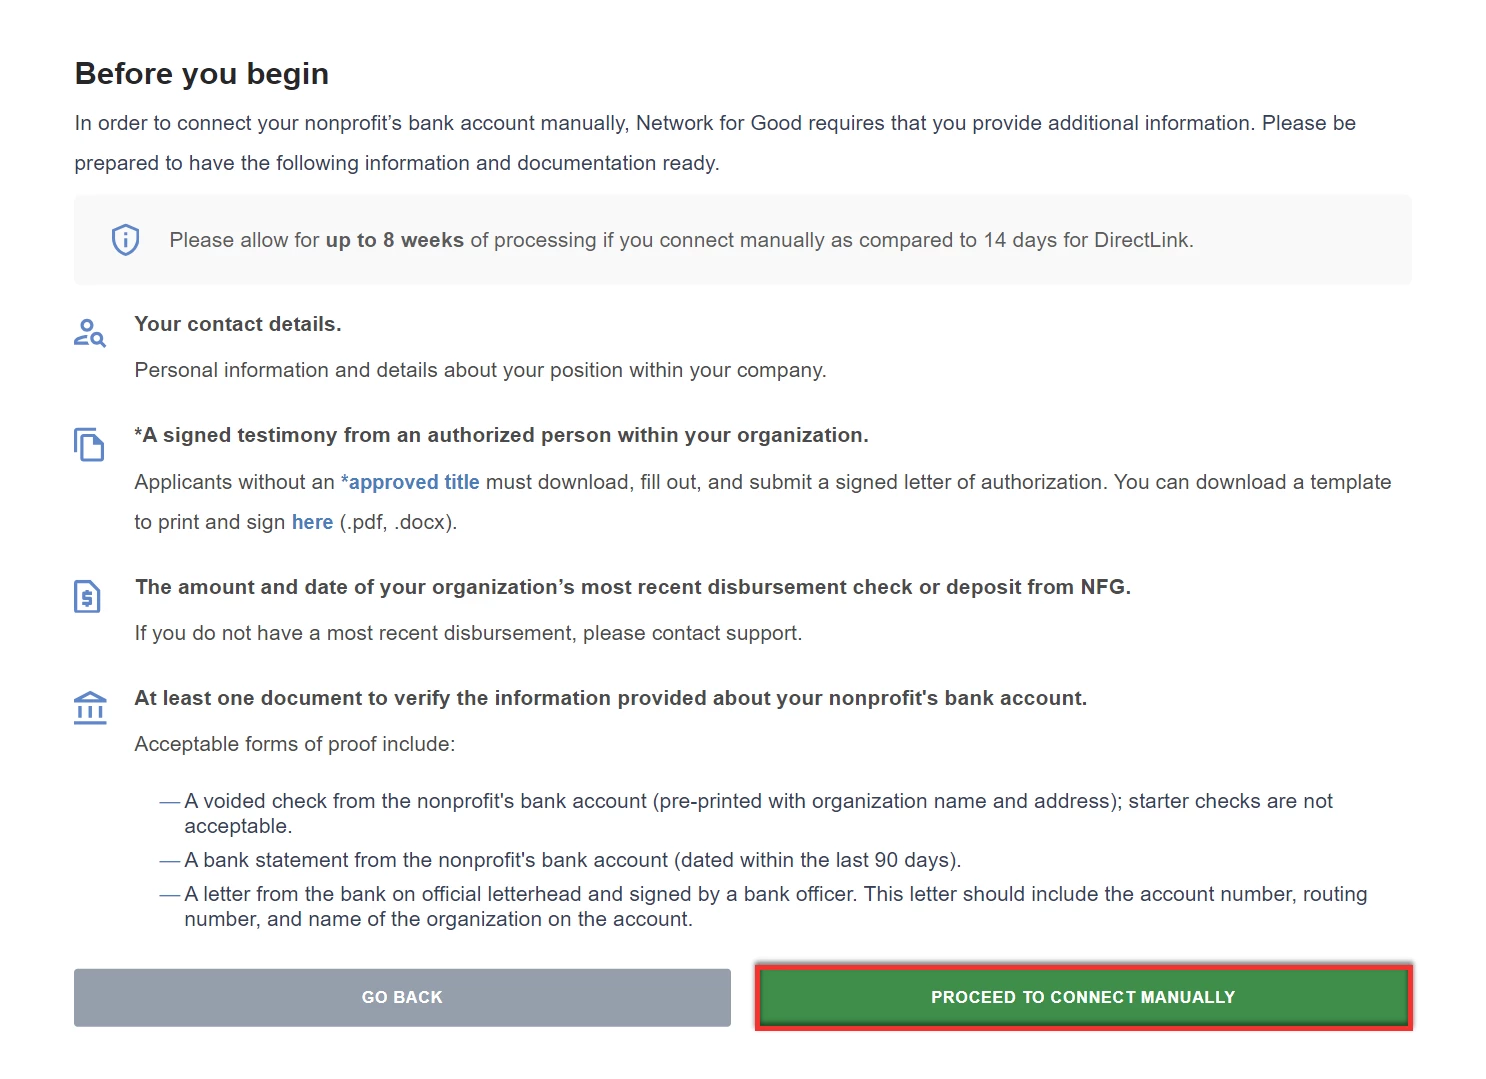Select the contact details person icon

pyautogui.click(x=89, y=333)
